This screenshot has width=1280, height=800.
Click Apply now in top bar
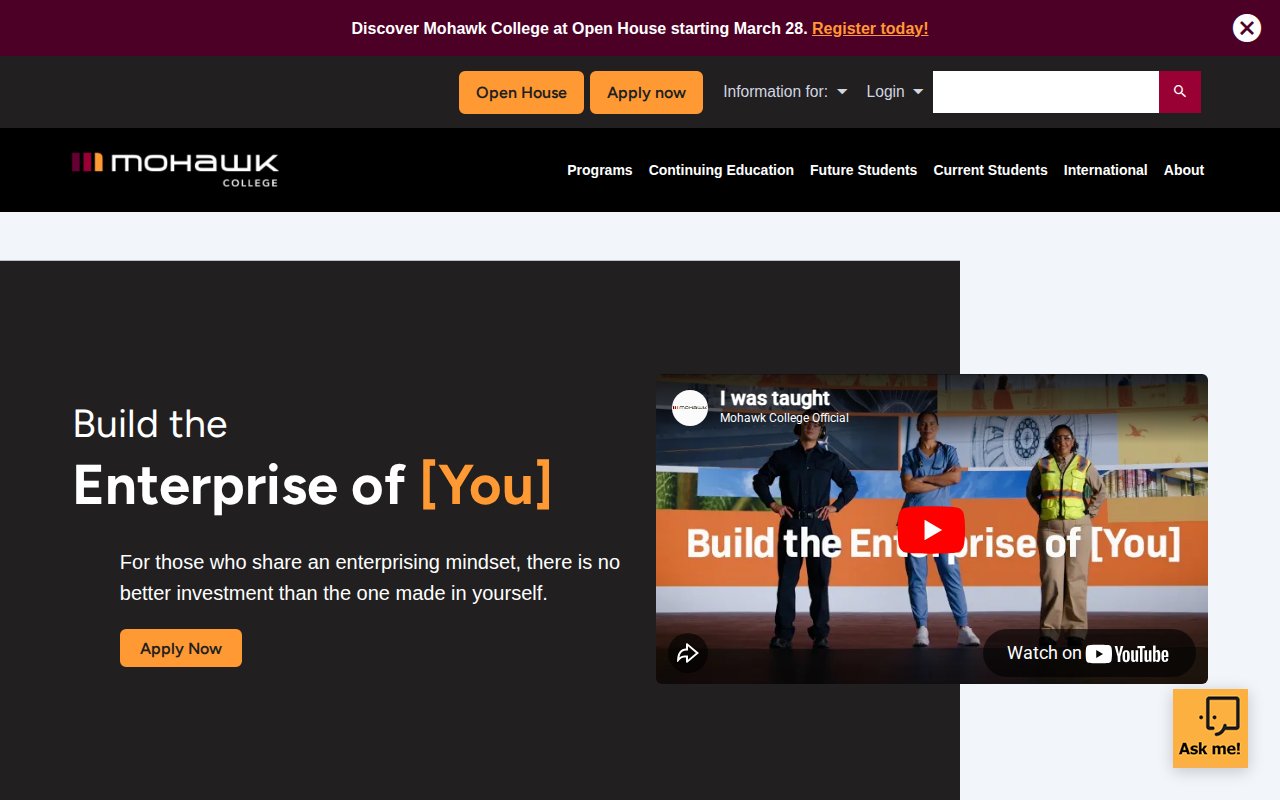click(646, 92)
